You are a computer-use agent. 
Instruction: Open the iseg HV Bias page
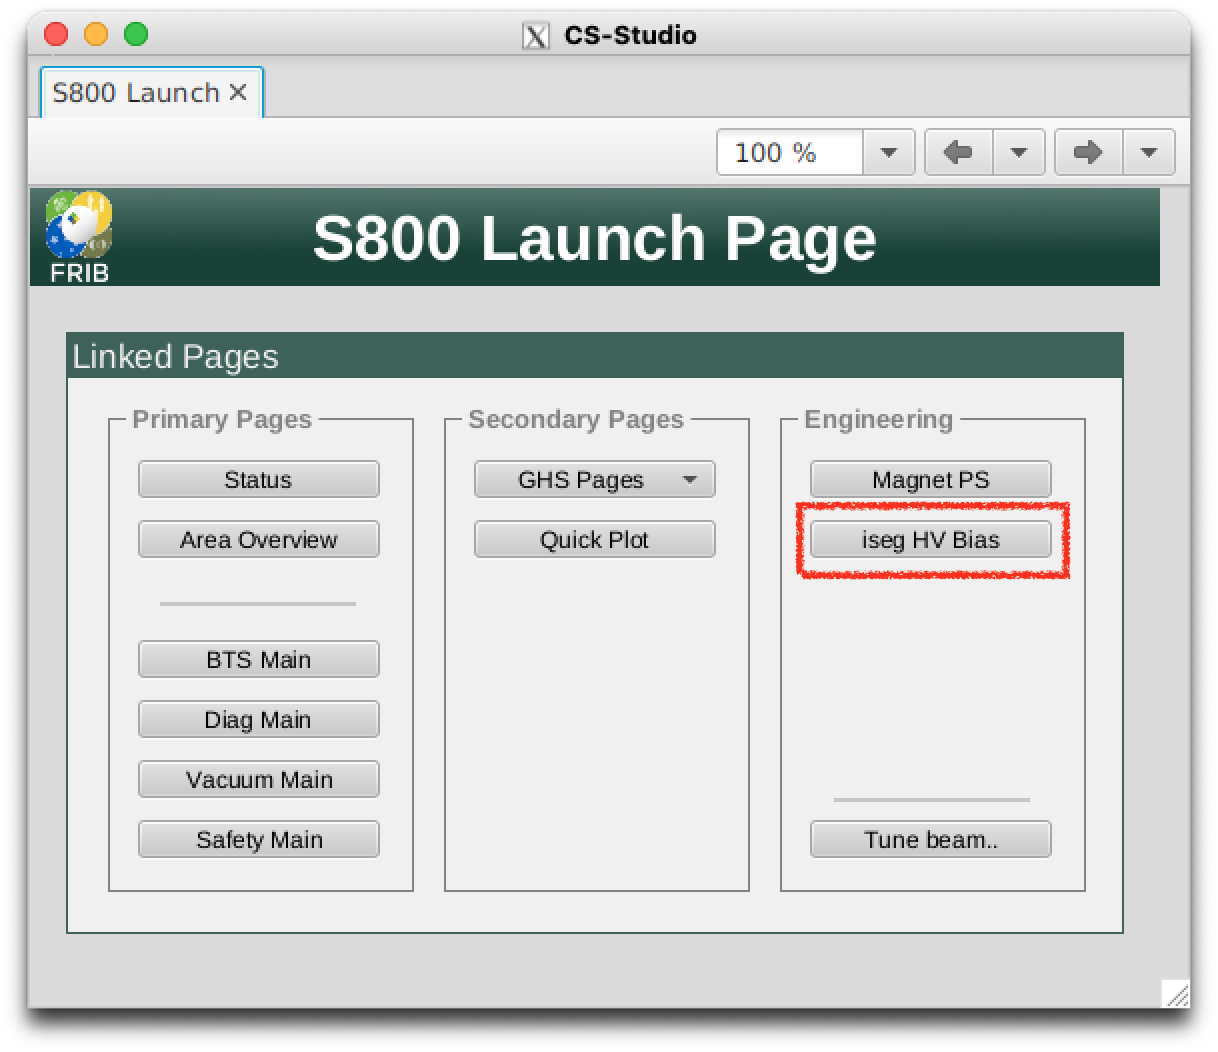[930, 540]
